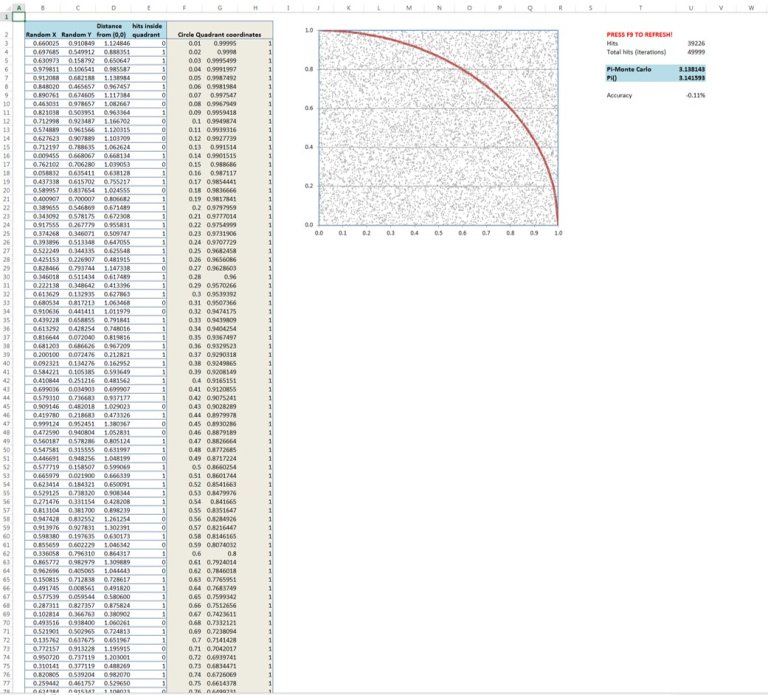Select empty cell A1

coord(17,17)
